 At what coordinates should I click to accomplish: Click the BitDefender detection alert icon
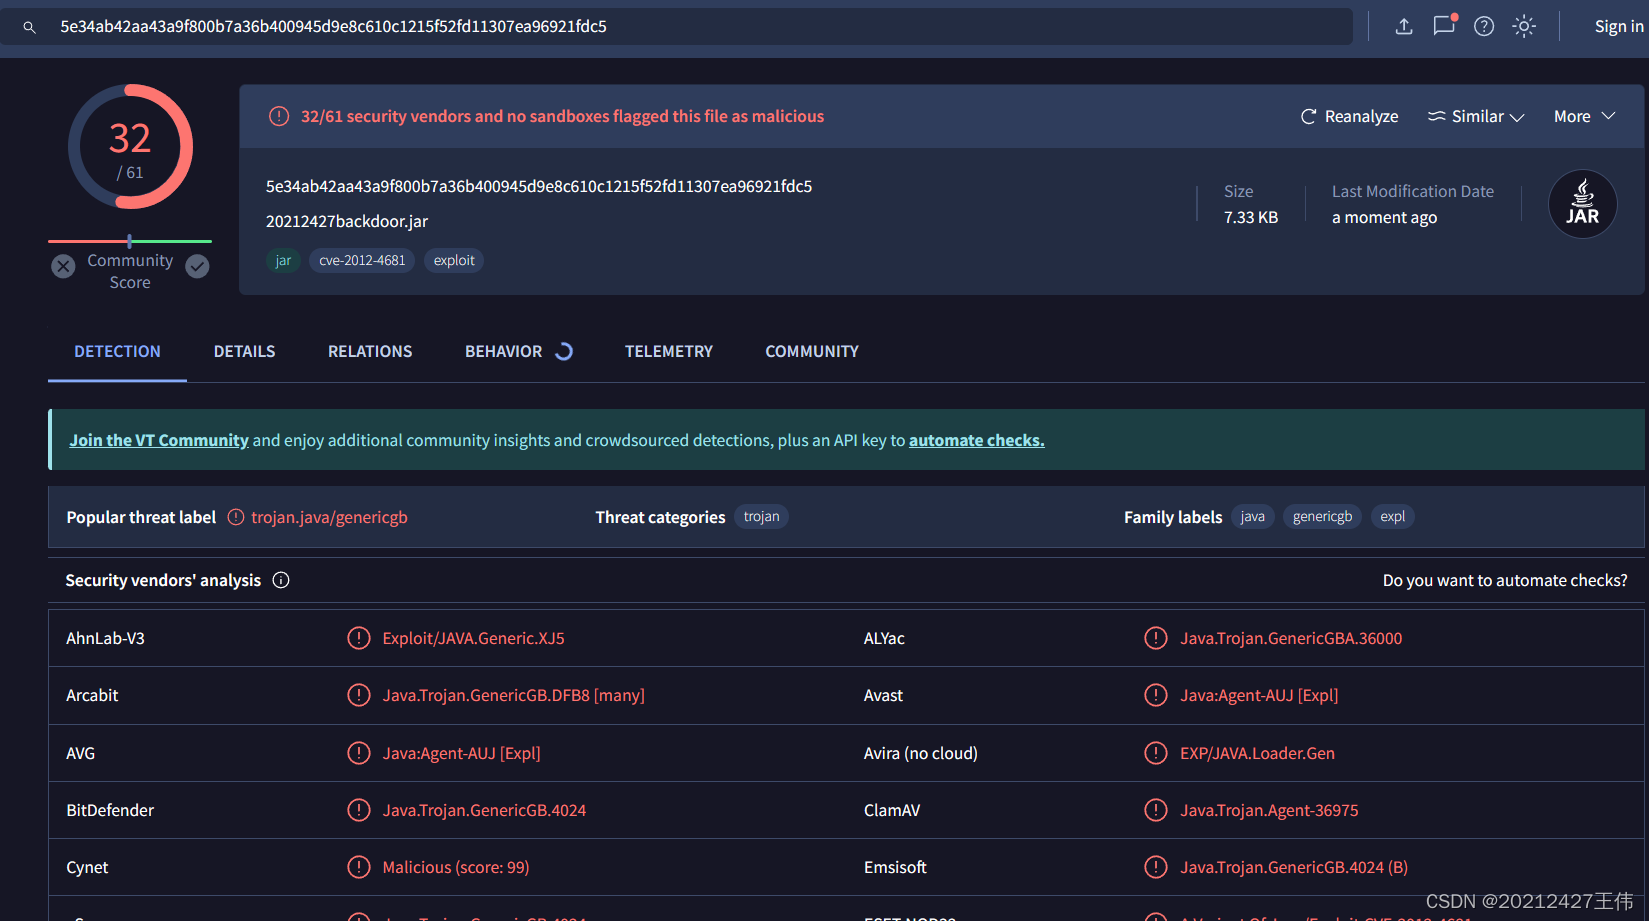pyautogui.click(x=358, y=810)
